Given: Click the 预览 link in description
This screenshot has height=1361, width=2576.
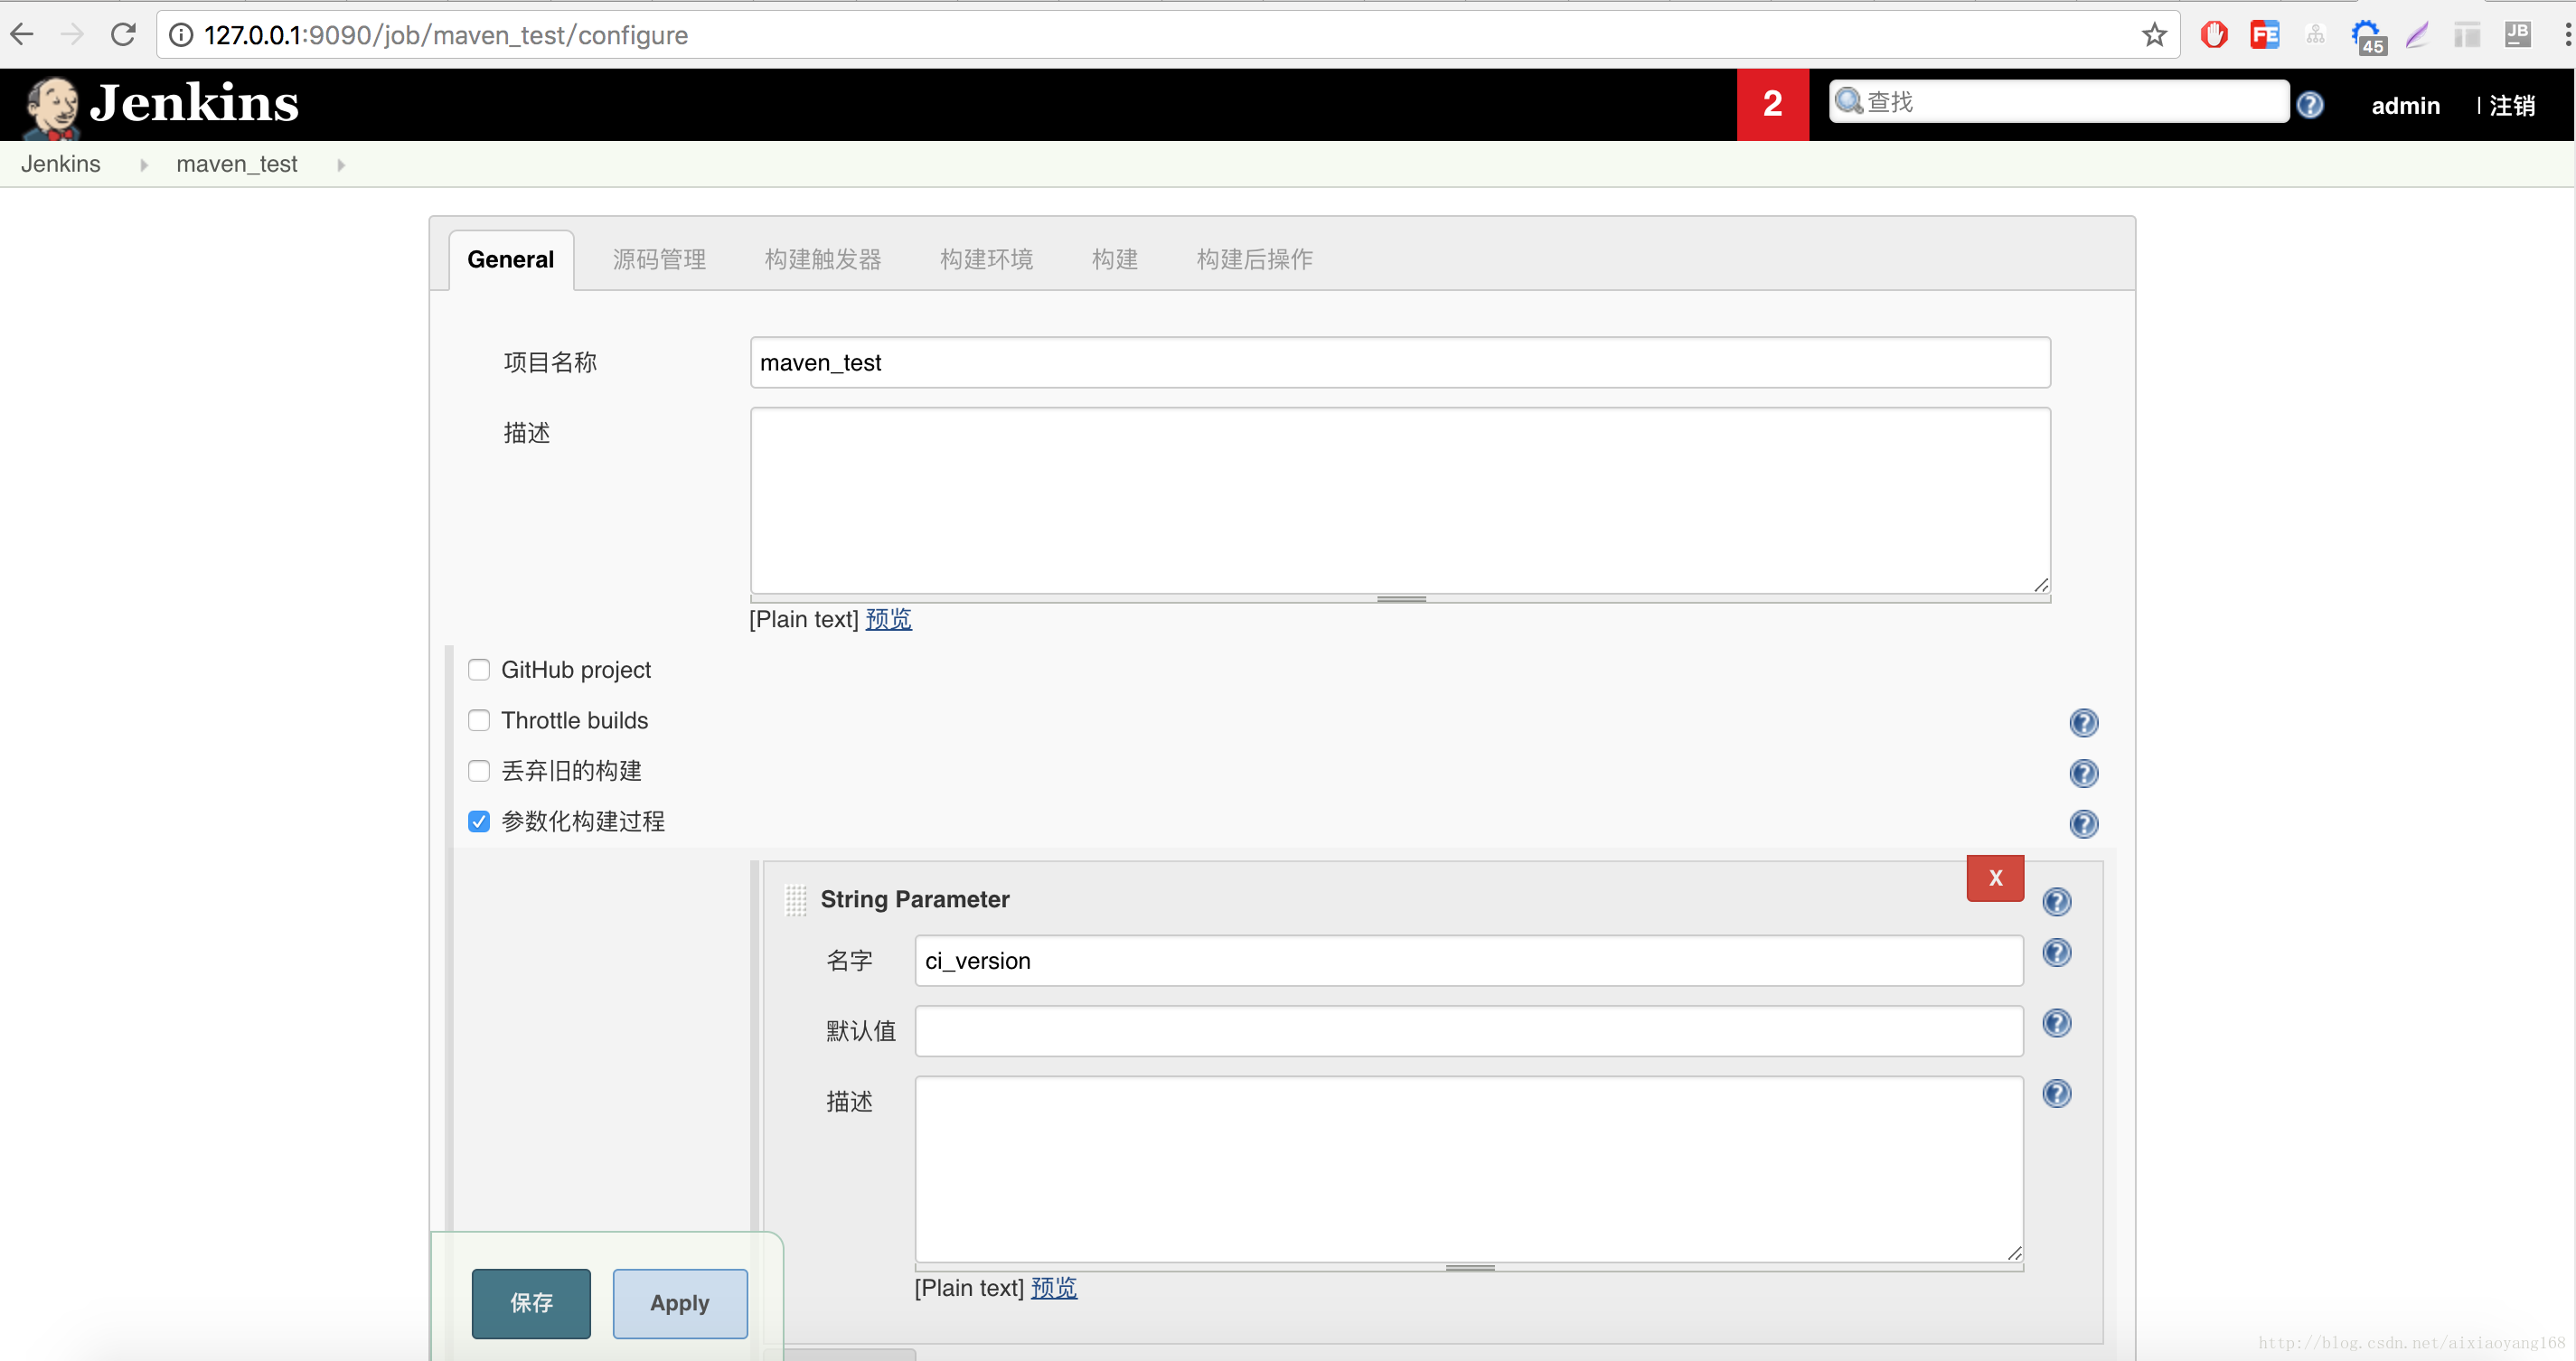Looking at the screenshot, I should pos(888,618).
